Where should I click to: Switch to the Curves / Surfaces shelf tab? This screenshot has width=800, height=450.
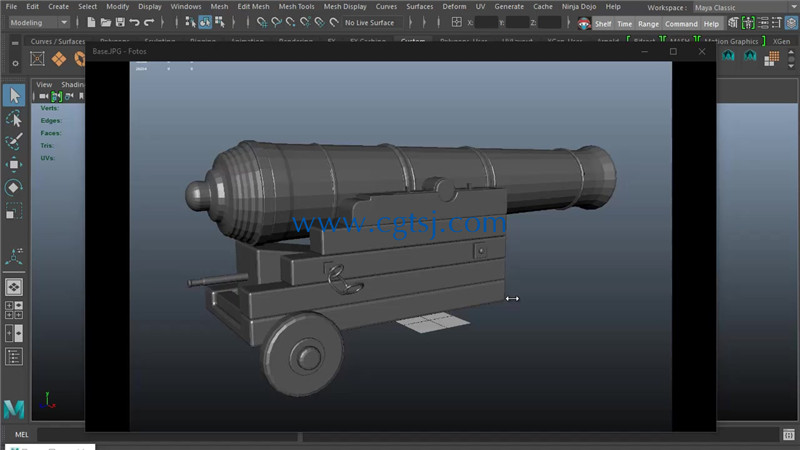(58, 41)
